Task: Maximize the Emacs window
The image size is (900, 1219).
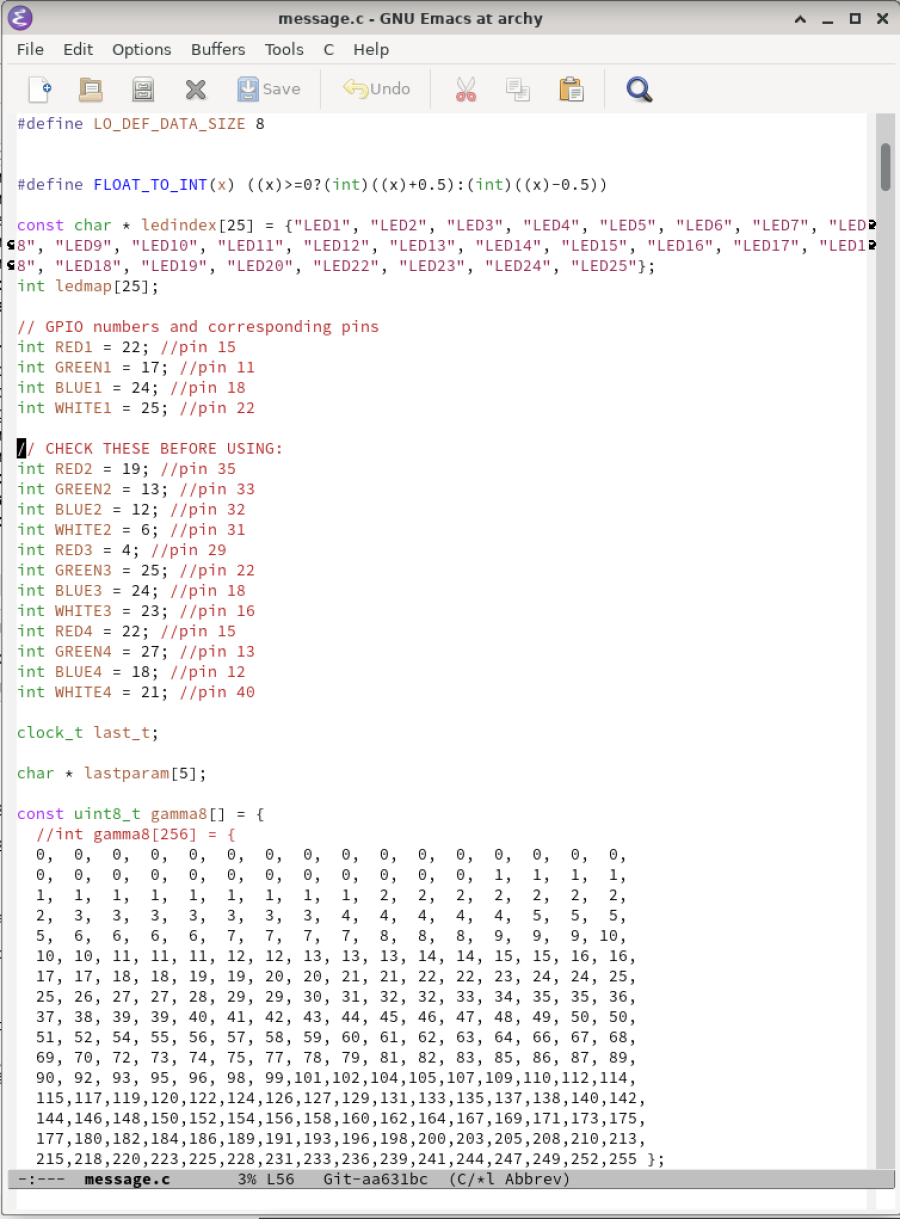Action: (855, 18)
